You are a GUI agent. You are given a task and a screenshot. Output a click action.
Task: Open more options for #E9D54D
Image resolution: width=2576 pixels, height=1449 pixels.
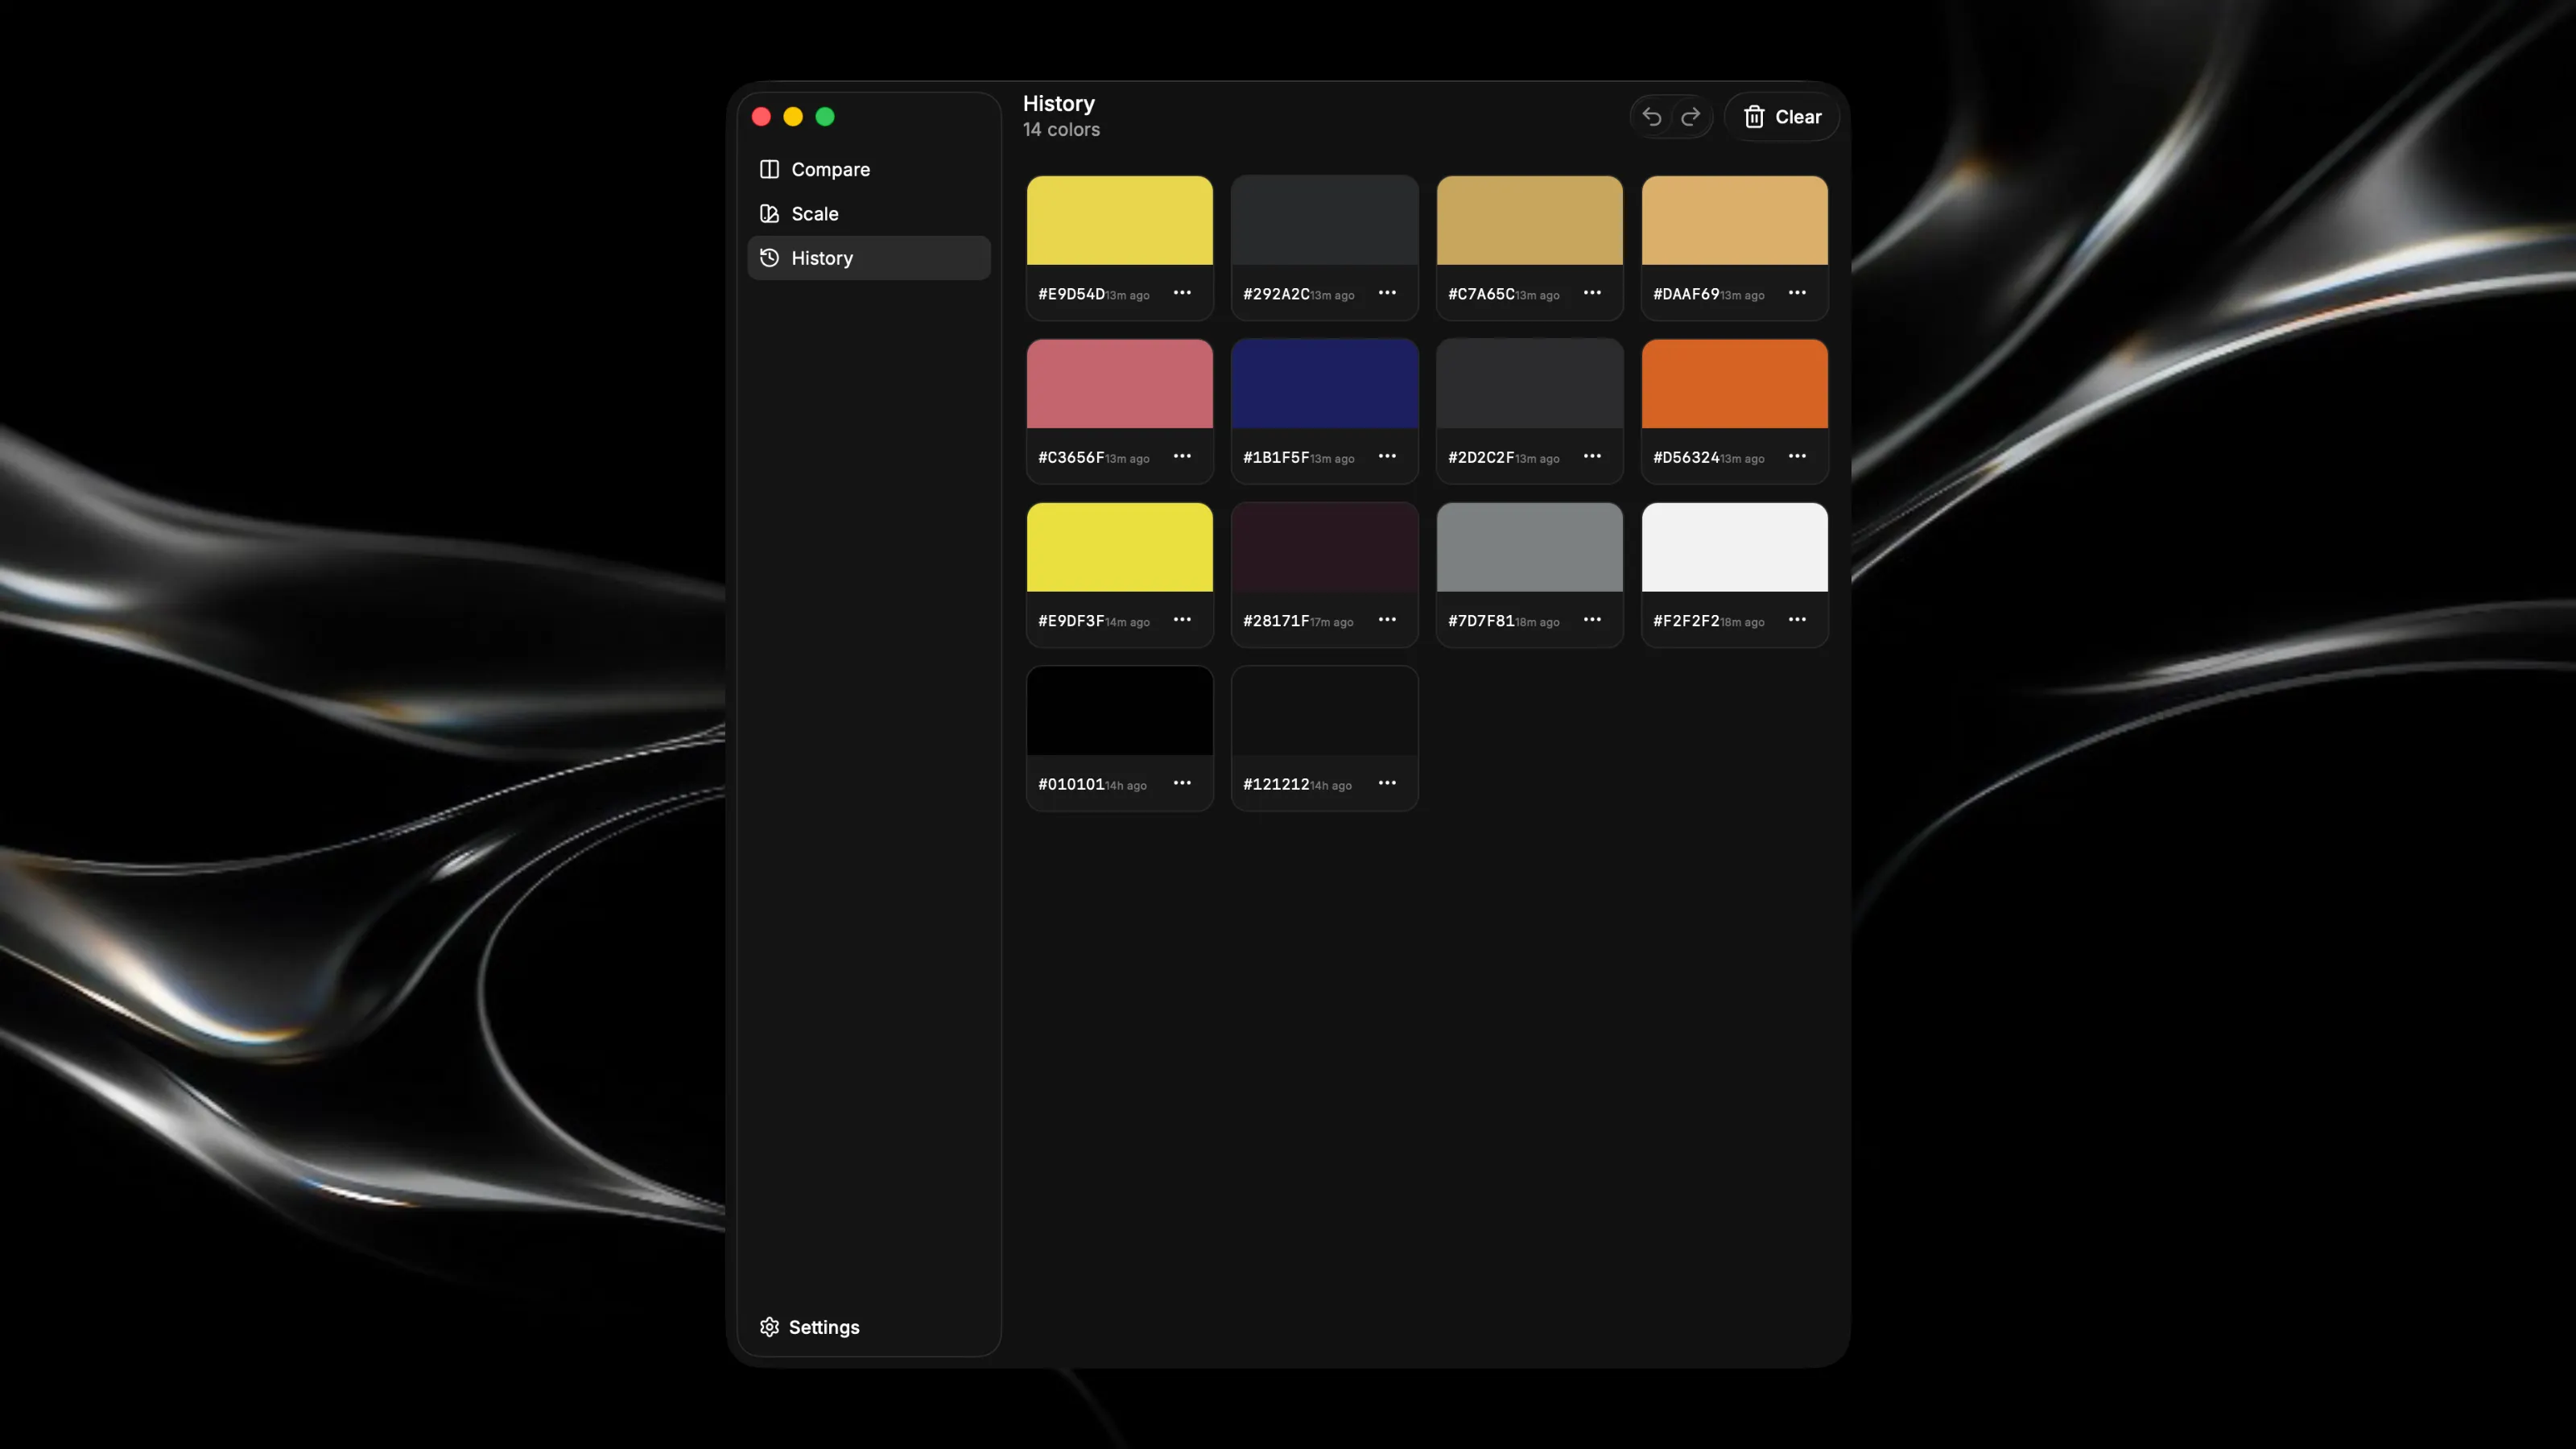point(1182,293)
